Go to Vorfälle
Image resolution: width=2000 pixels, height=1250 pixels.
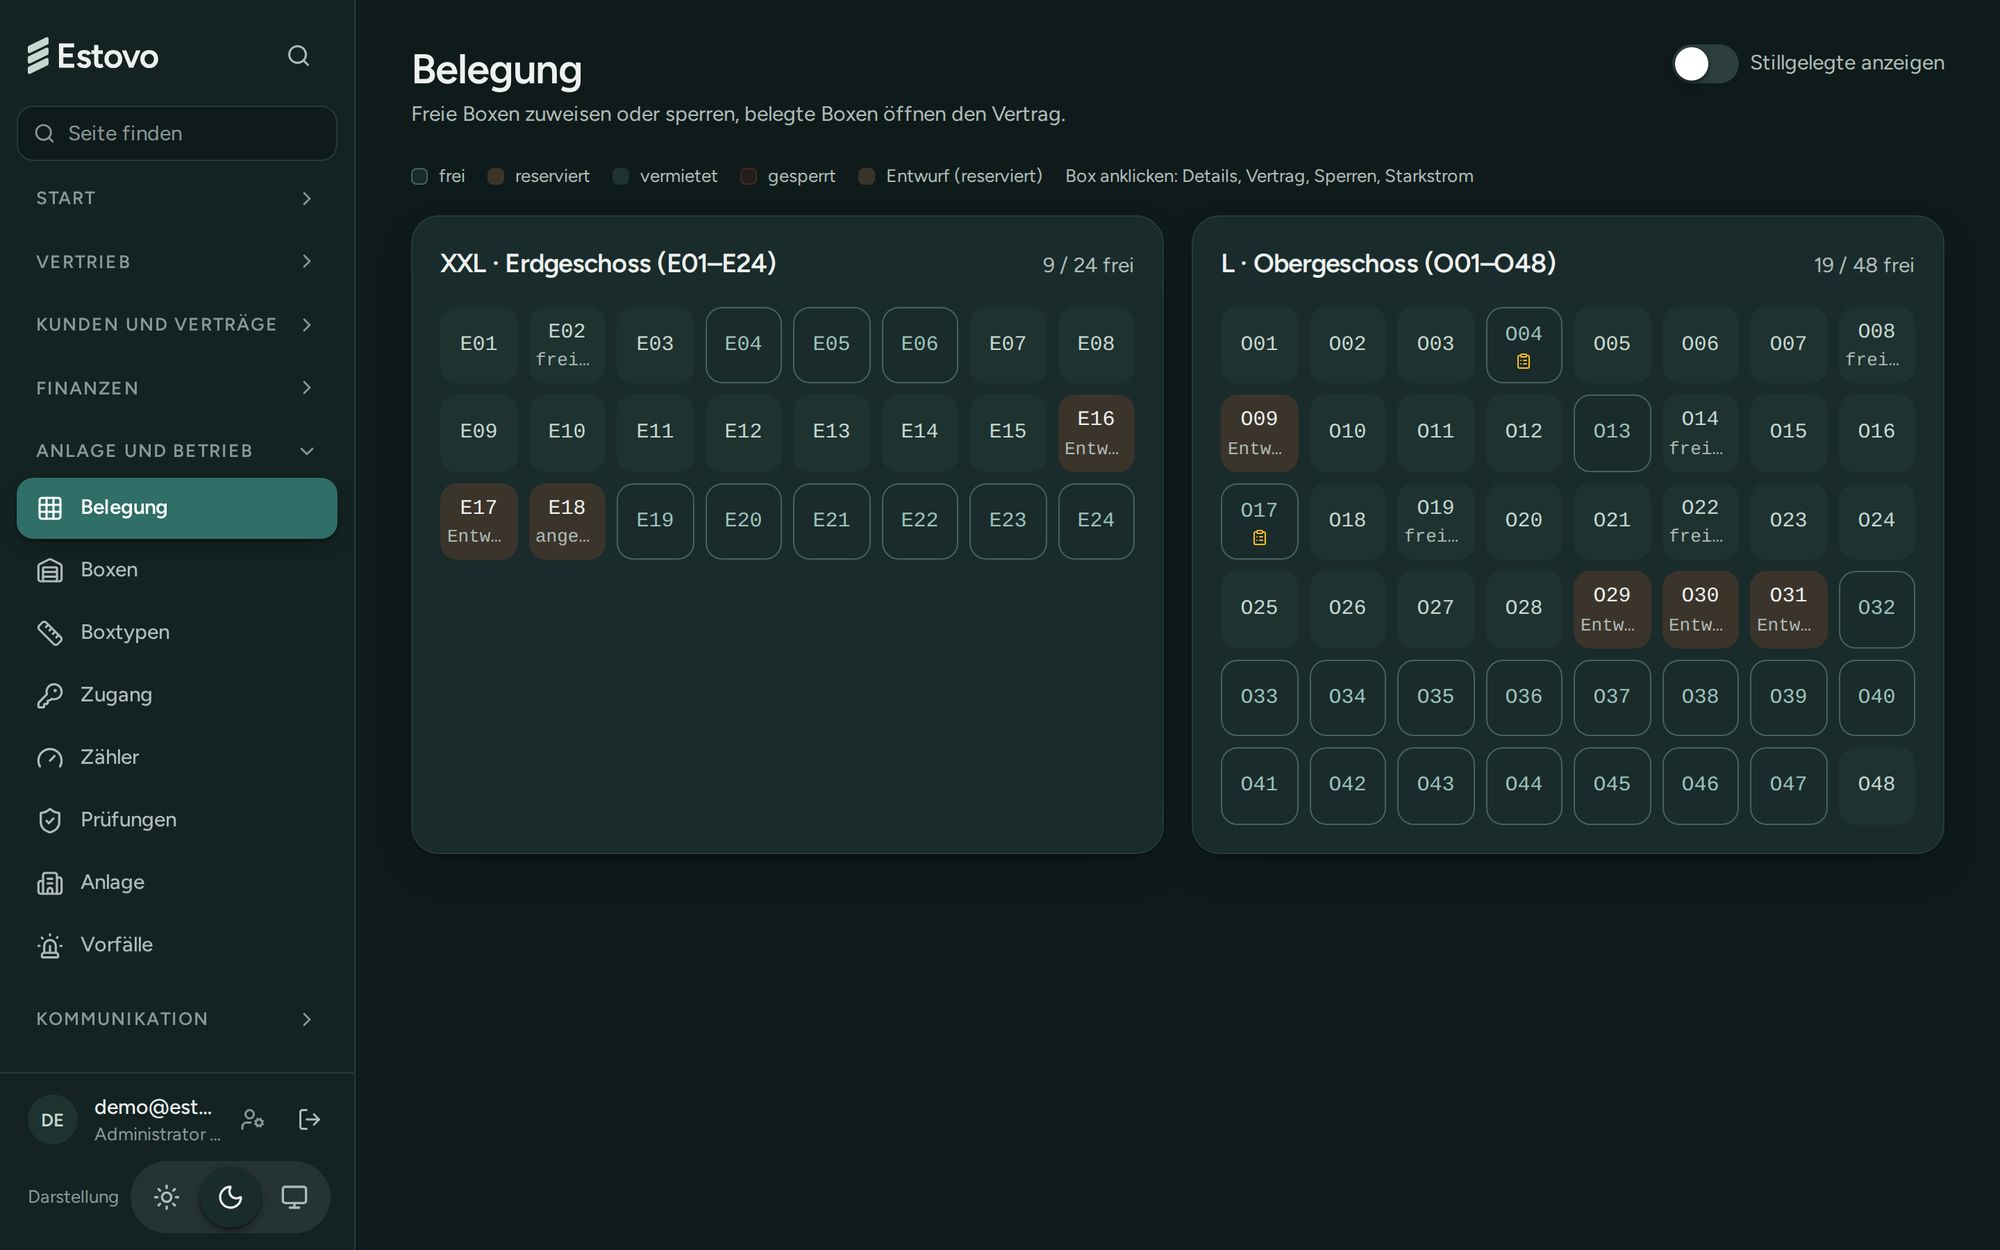click(177, 945)
